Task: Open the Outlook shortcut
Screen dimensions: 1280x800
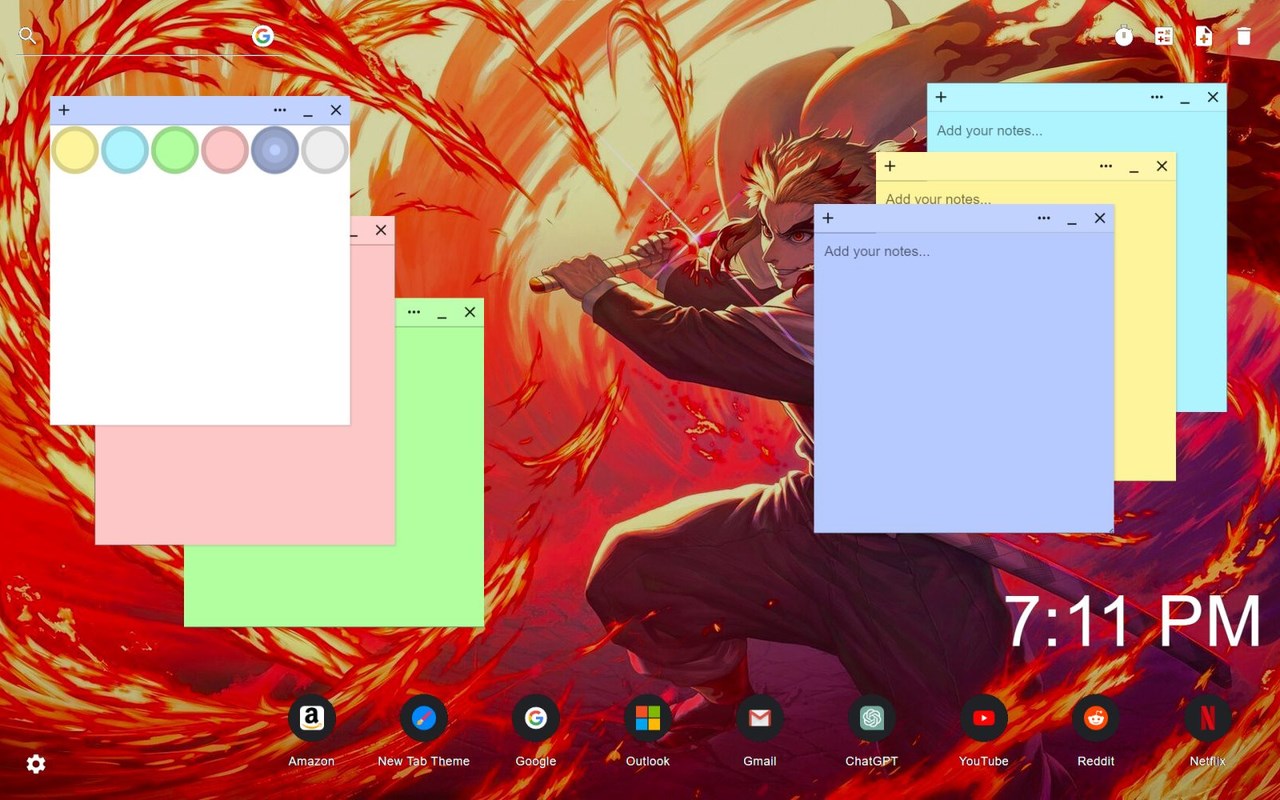Action: coord(648,719)
